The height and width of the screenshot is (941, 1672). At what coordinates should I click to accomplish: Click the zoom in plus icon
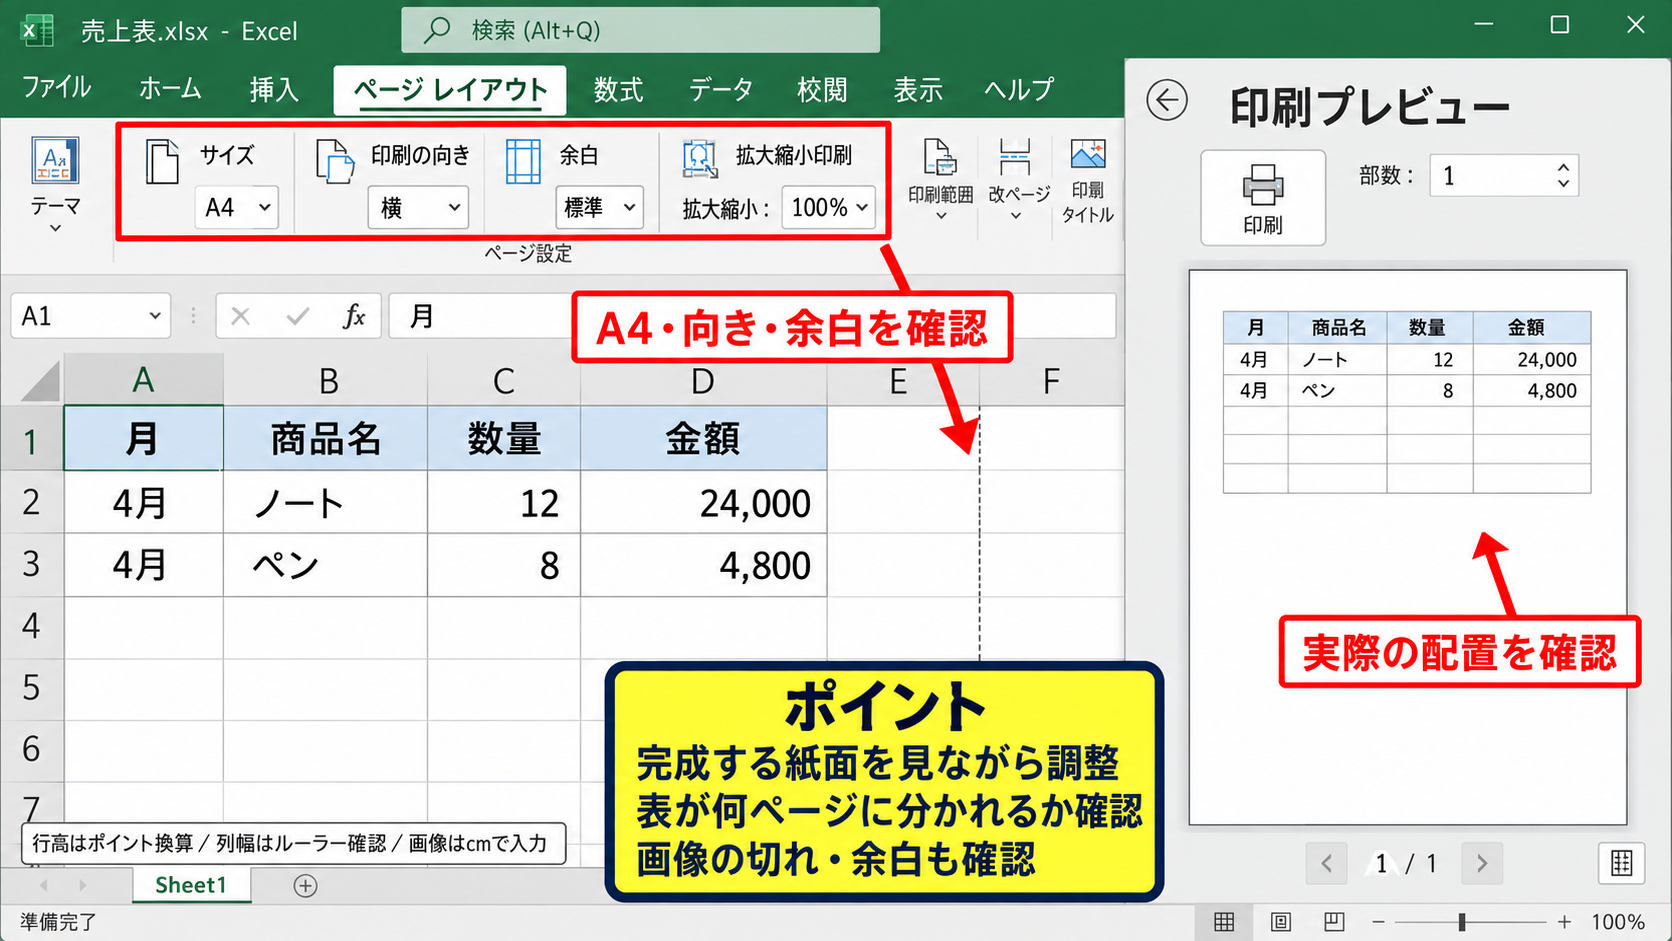point(1564,922)
